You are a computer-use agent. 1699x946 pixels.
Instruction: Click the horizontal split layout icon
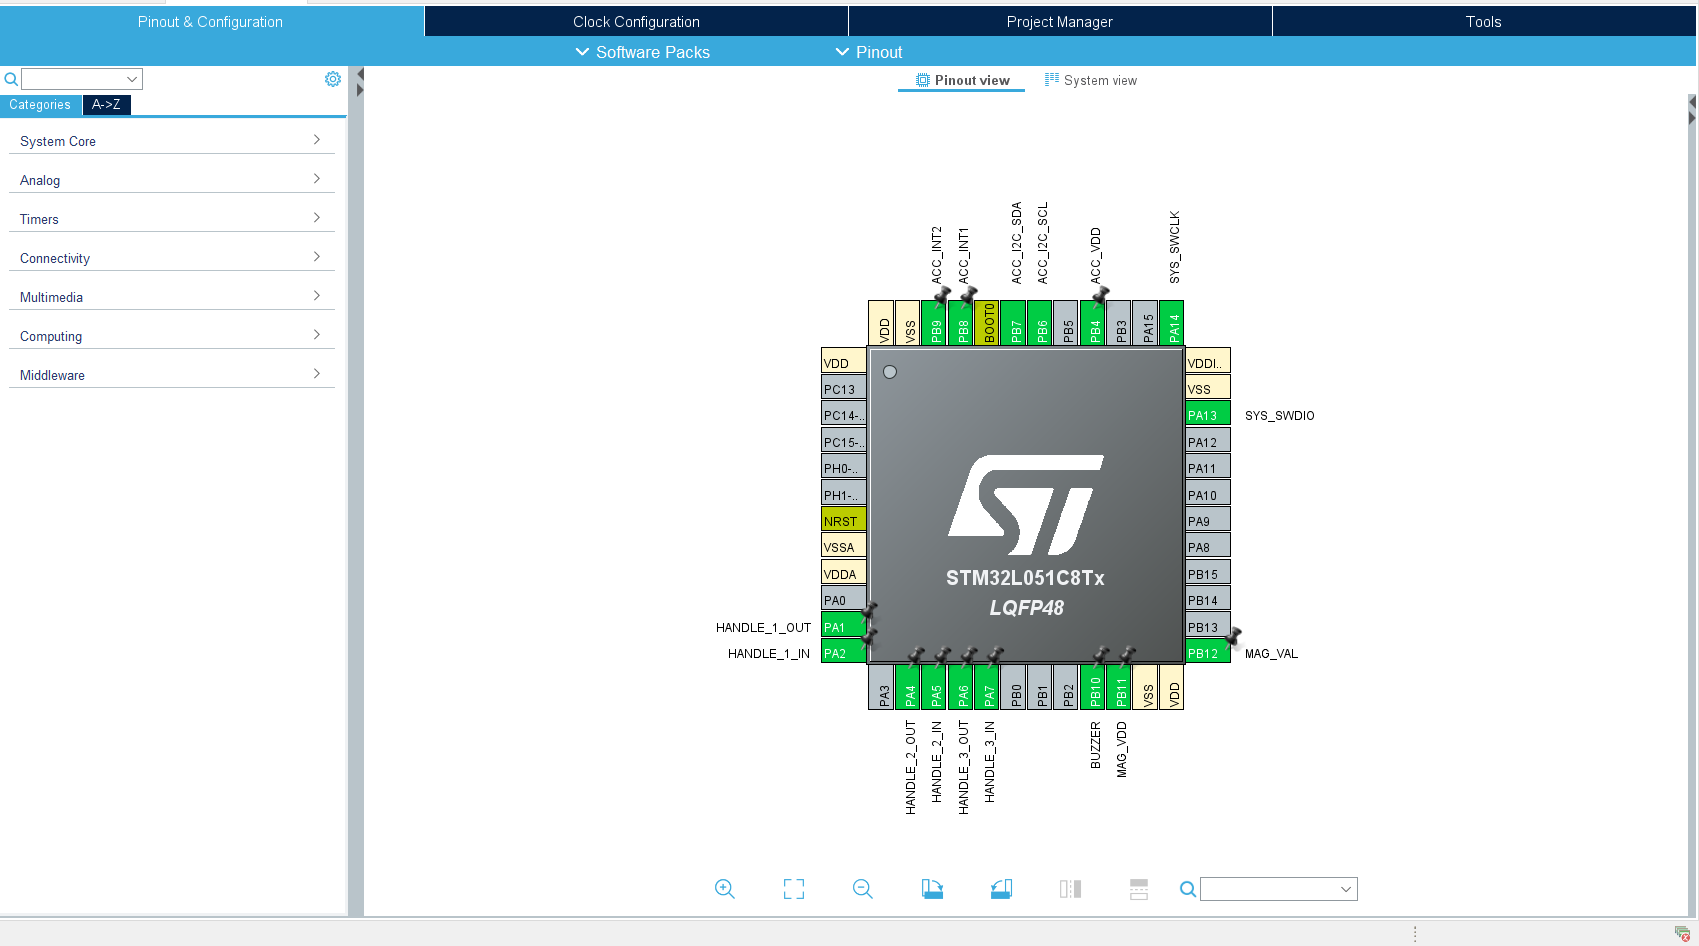pos(1139,889)
